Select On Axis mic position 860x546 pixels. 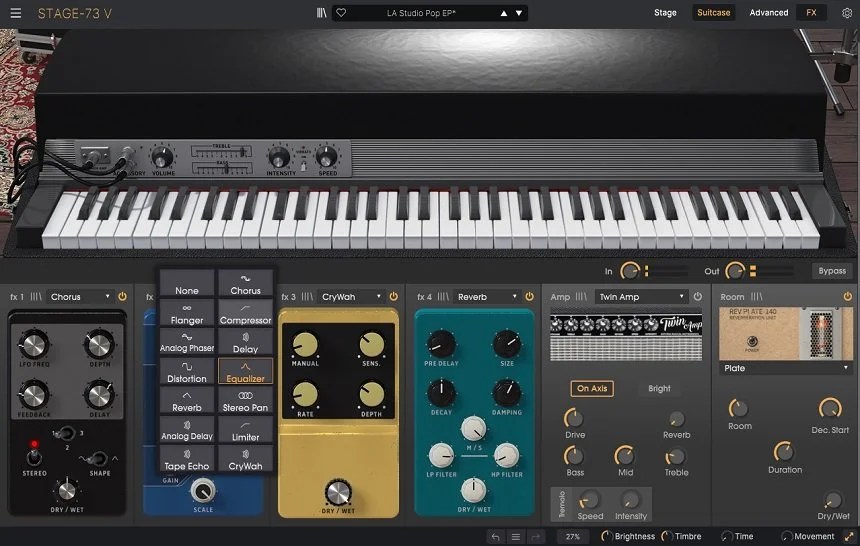point(592,388)
